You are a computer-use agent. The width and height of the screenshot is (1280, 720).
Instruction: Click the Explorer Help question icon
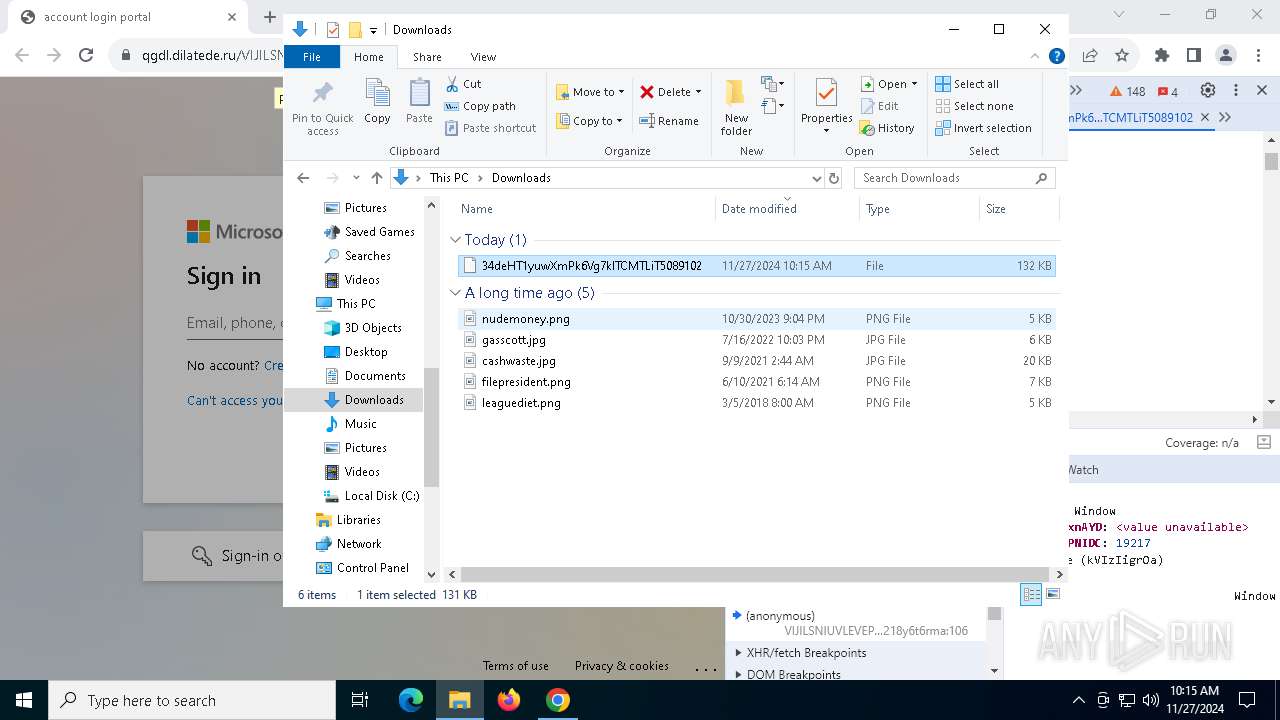pos(1056,57)
